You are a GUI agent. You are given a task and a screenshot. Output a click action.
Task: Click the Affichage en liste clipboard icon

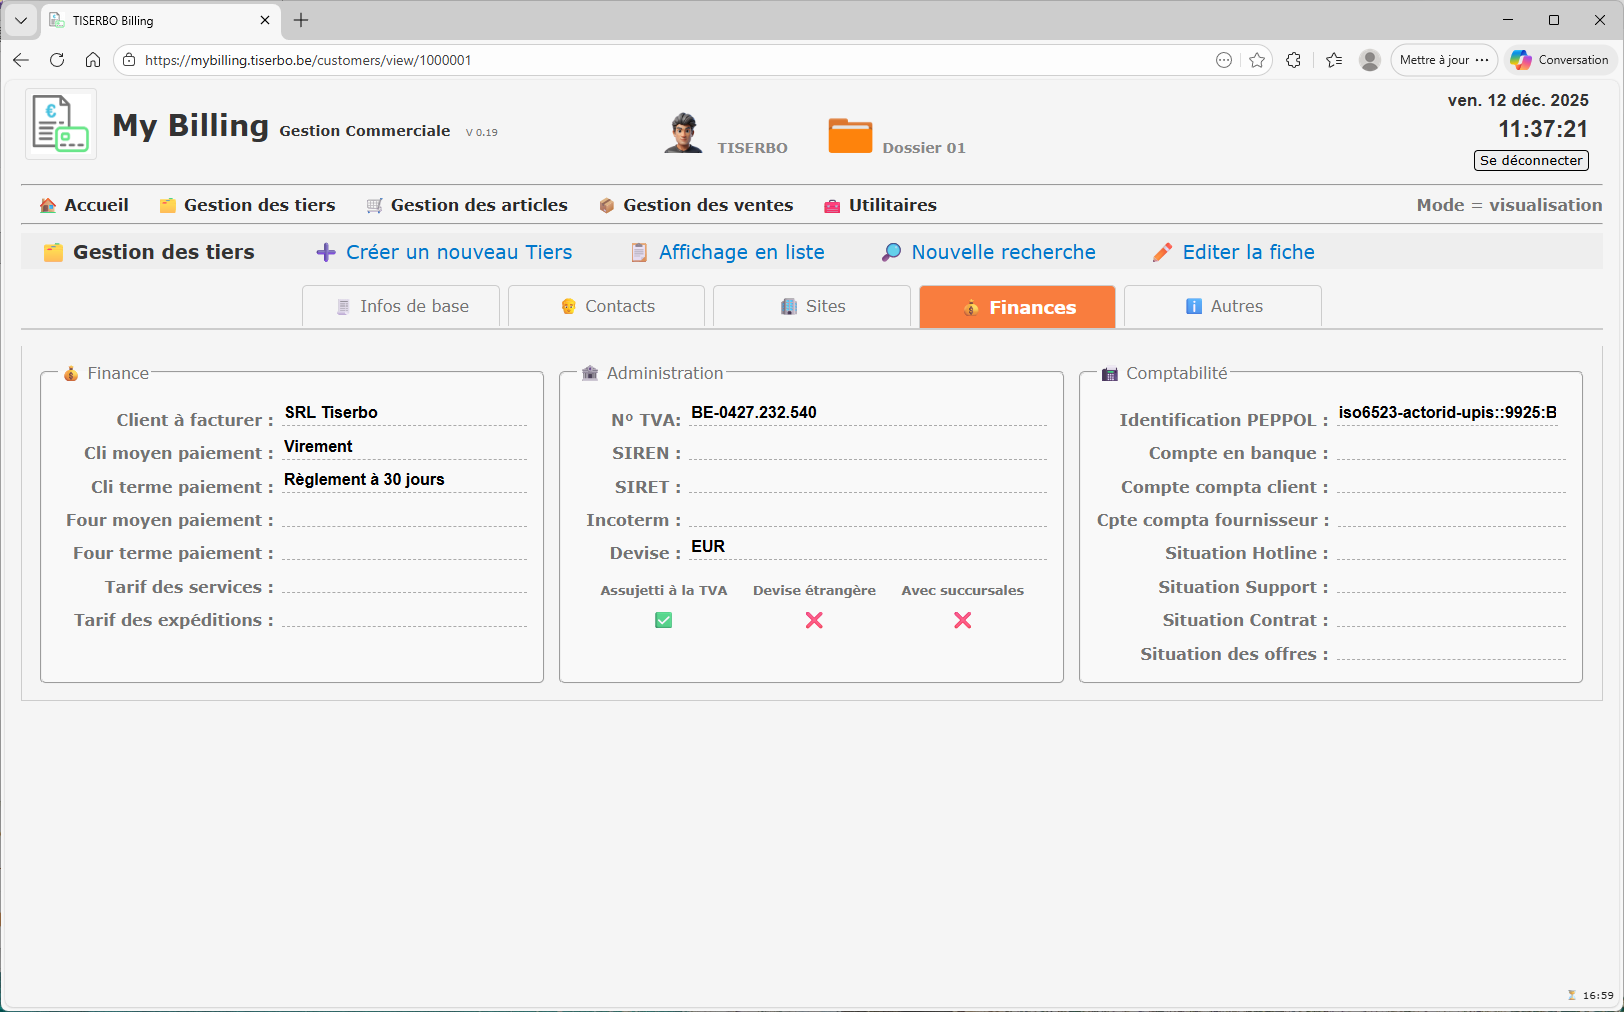(638, 252)
